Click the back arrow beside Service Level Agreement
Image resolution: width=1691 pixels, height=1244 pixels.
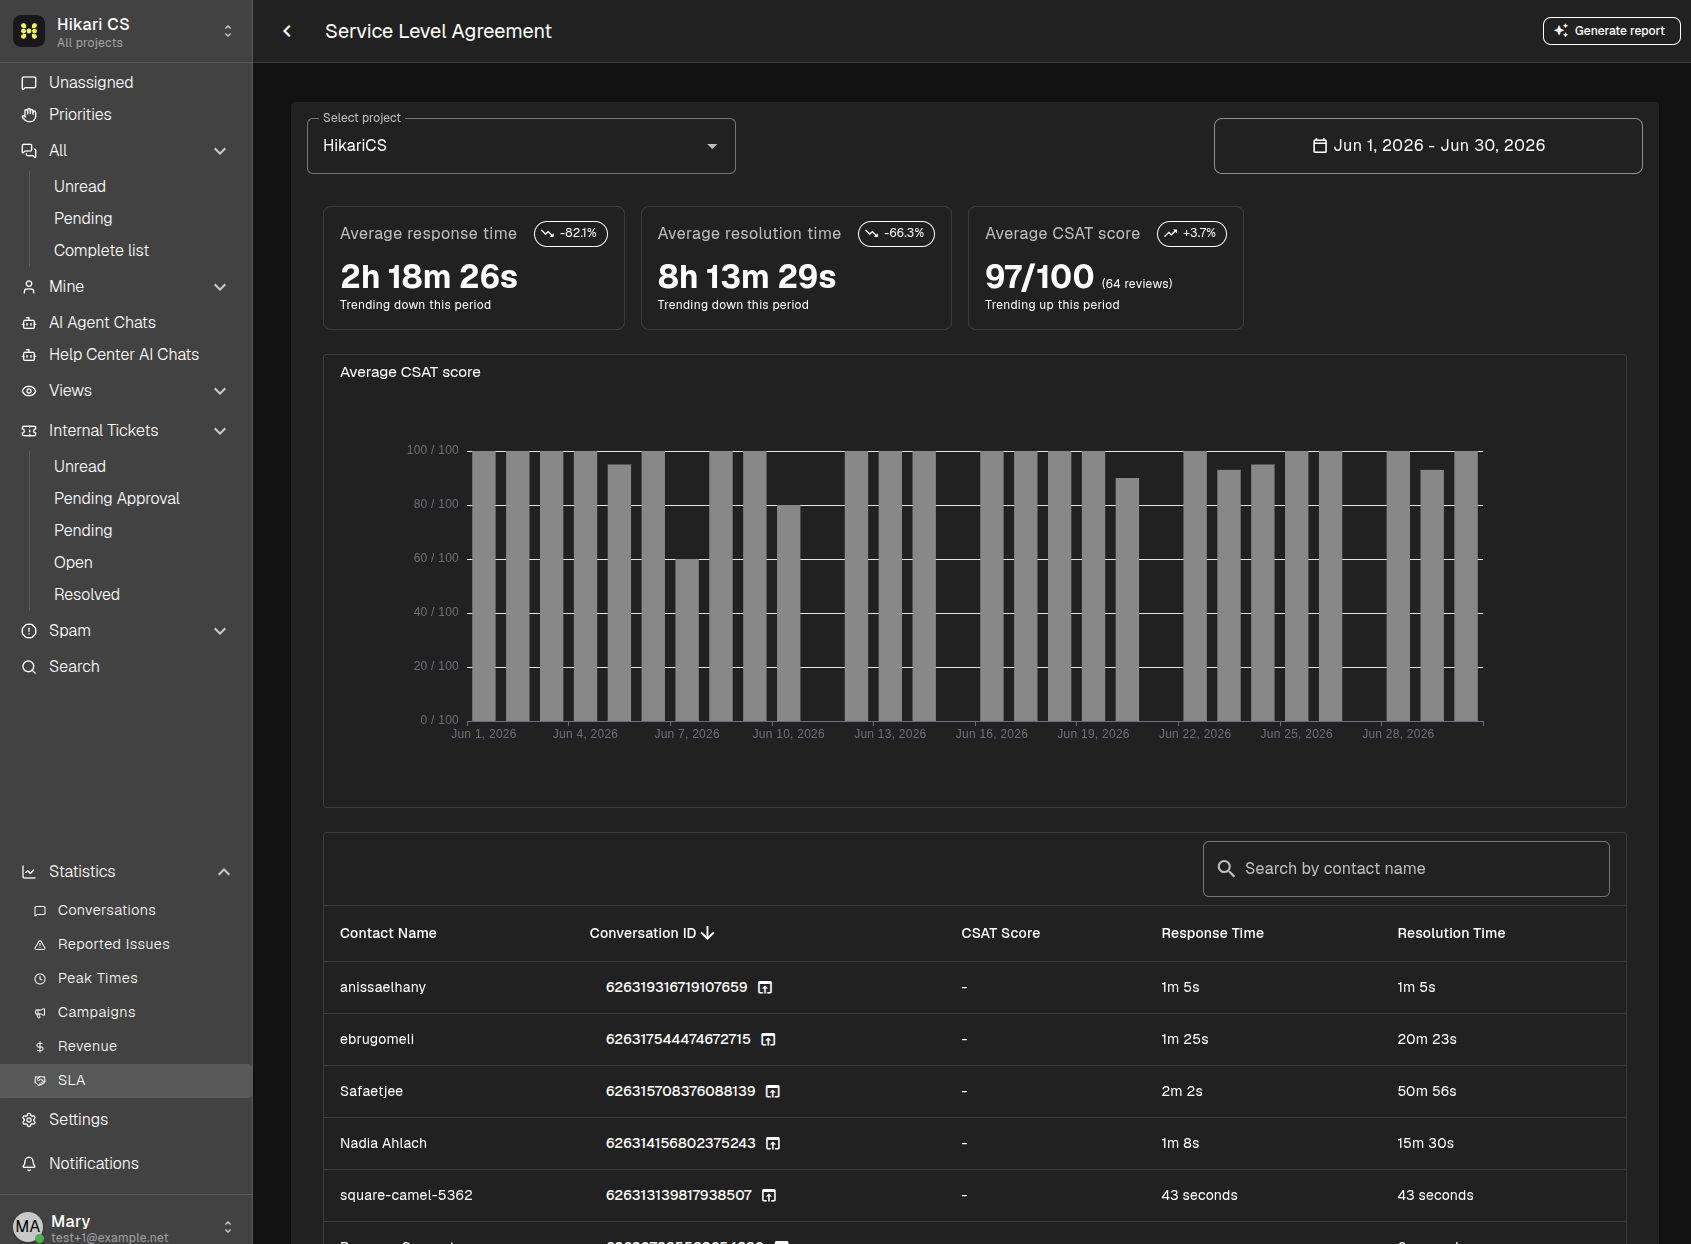287,31
